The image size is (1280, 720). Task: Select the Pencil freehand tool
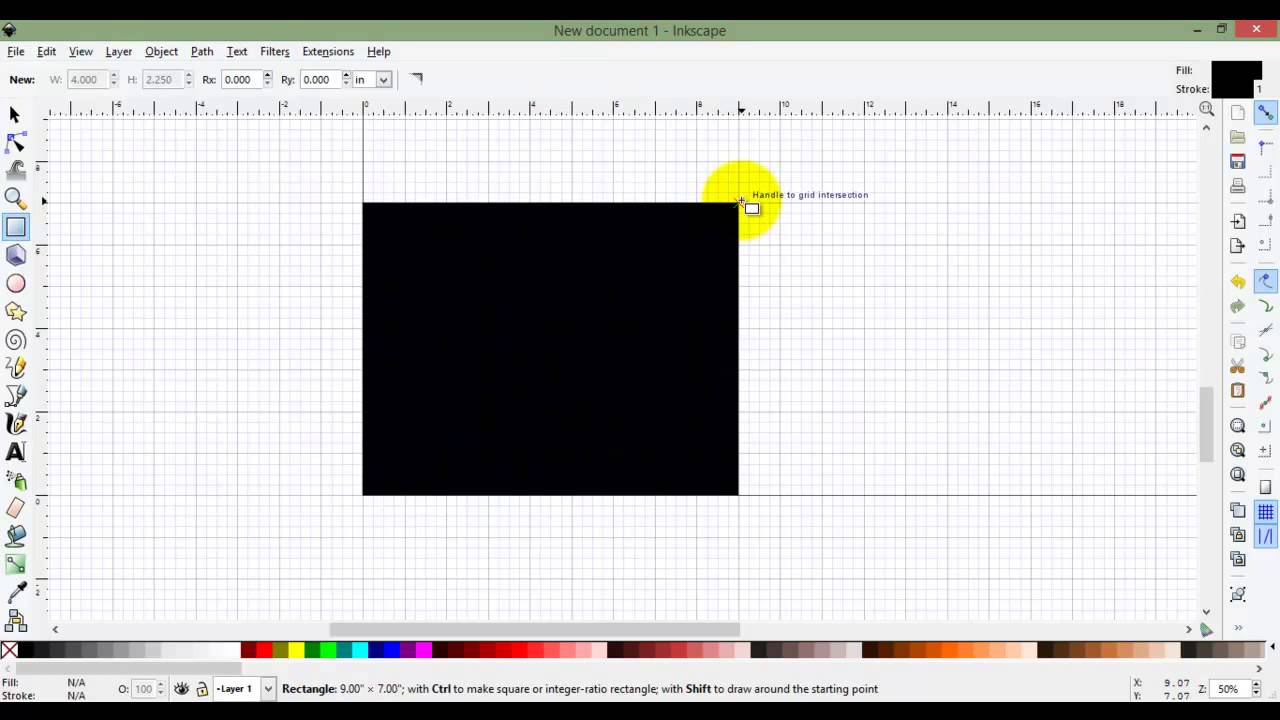[15, 368]
